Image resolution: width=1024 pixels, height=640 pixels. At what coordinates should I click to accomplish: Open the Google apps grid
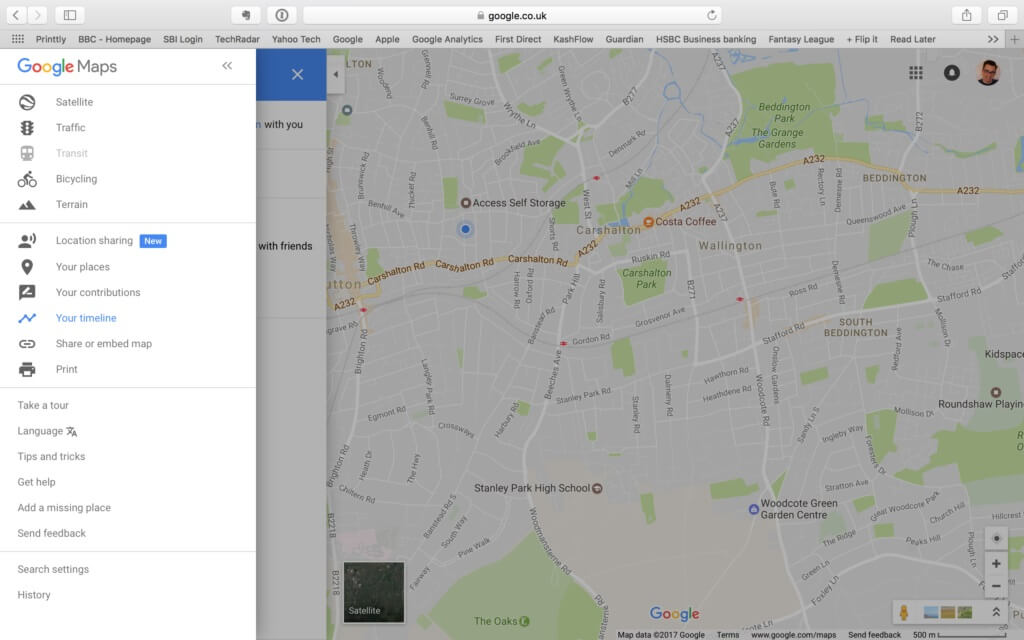point(916,73)
